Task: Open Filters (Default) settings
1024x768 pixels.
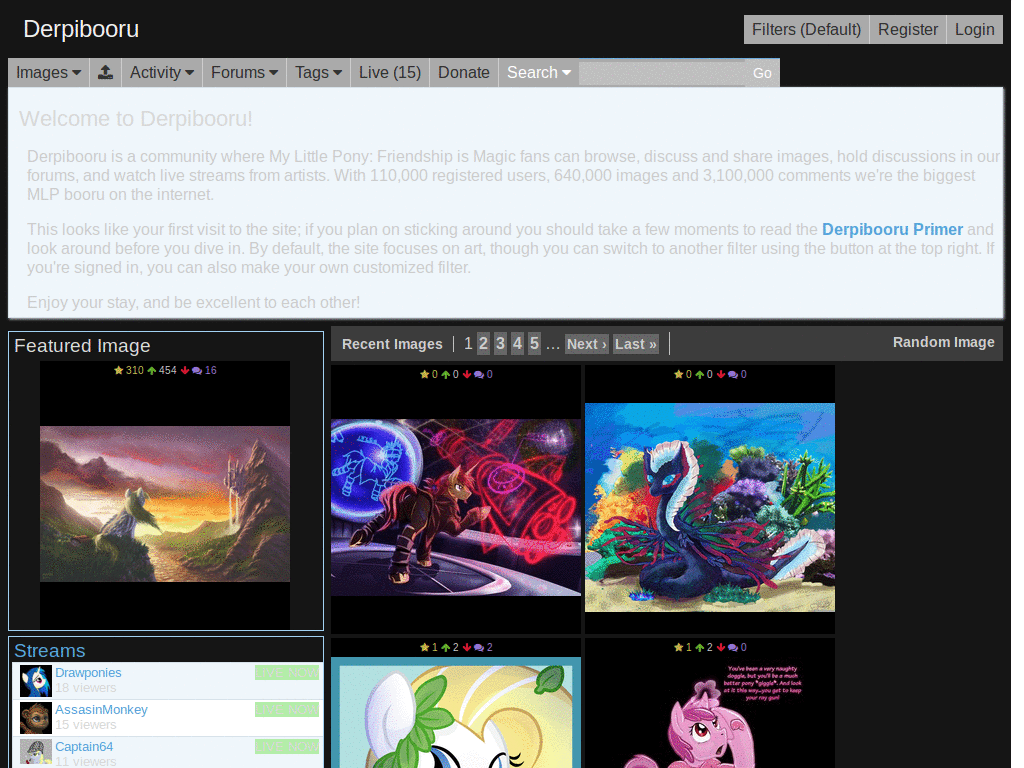Action: tap(806, 29)
